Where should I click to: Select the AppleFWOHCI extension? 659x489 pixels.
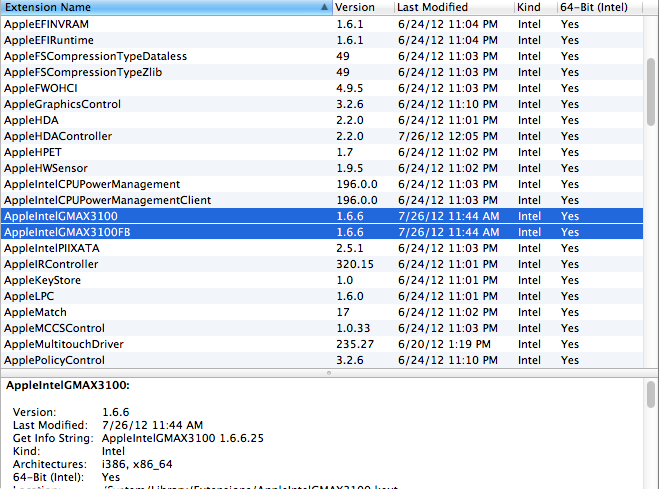tap(322, 88)
